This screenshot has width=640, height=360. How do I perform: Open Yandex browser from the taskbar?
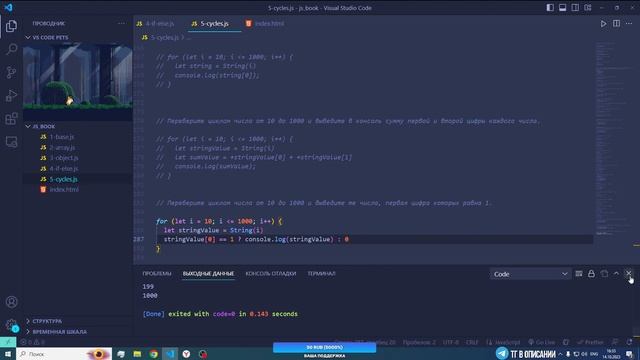(186, 354)
